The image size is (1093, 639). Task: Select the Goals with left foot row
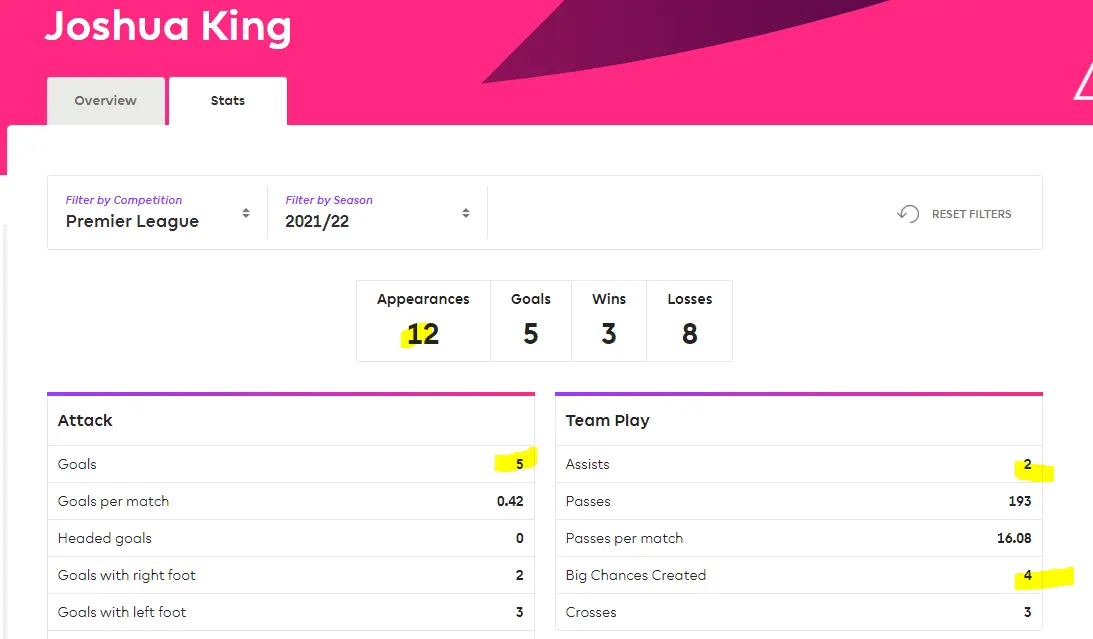coord(290,612)
